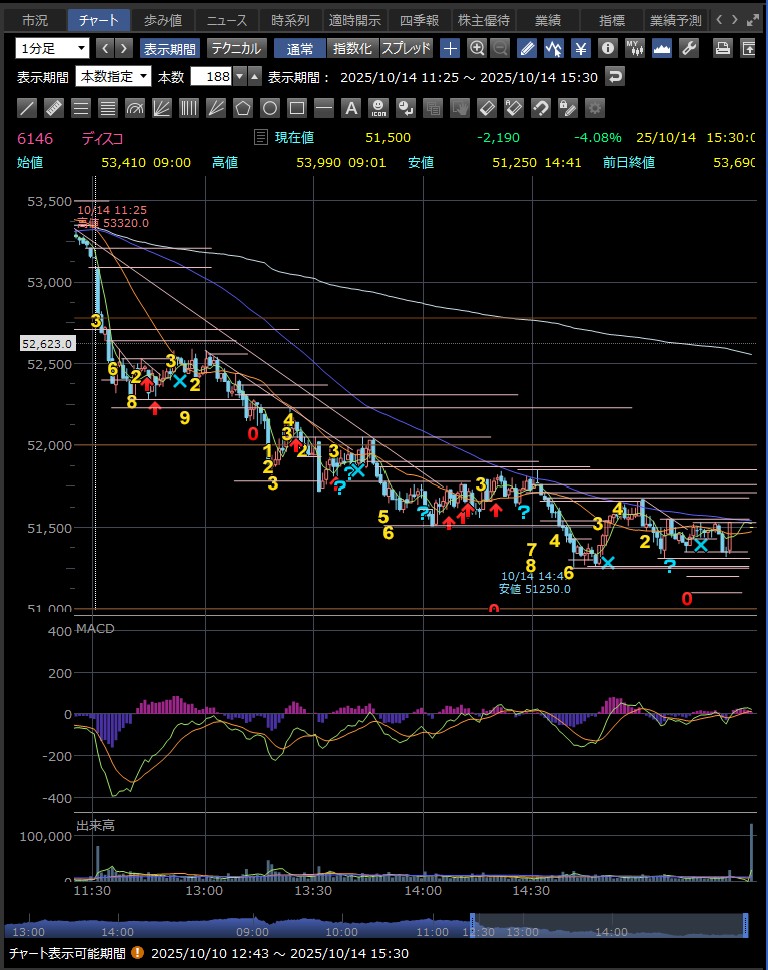Select the text annotation tool
This screenshot has width=768, height=970.
351,108
